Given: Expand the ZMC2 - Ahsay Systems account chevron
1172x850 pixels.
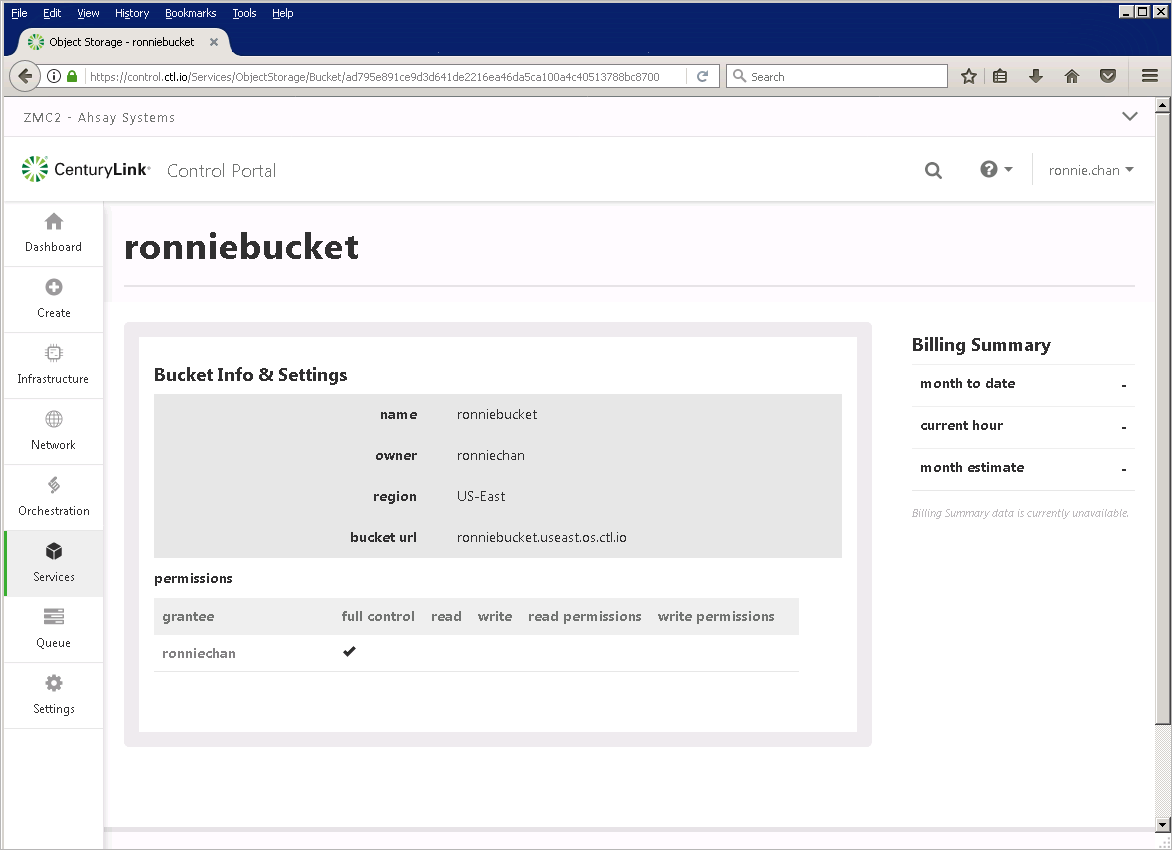Looking at the screenshot, I should tap(1129, 117).
